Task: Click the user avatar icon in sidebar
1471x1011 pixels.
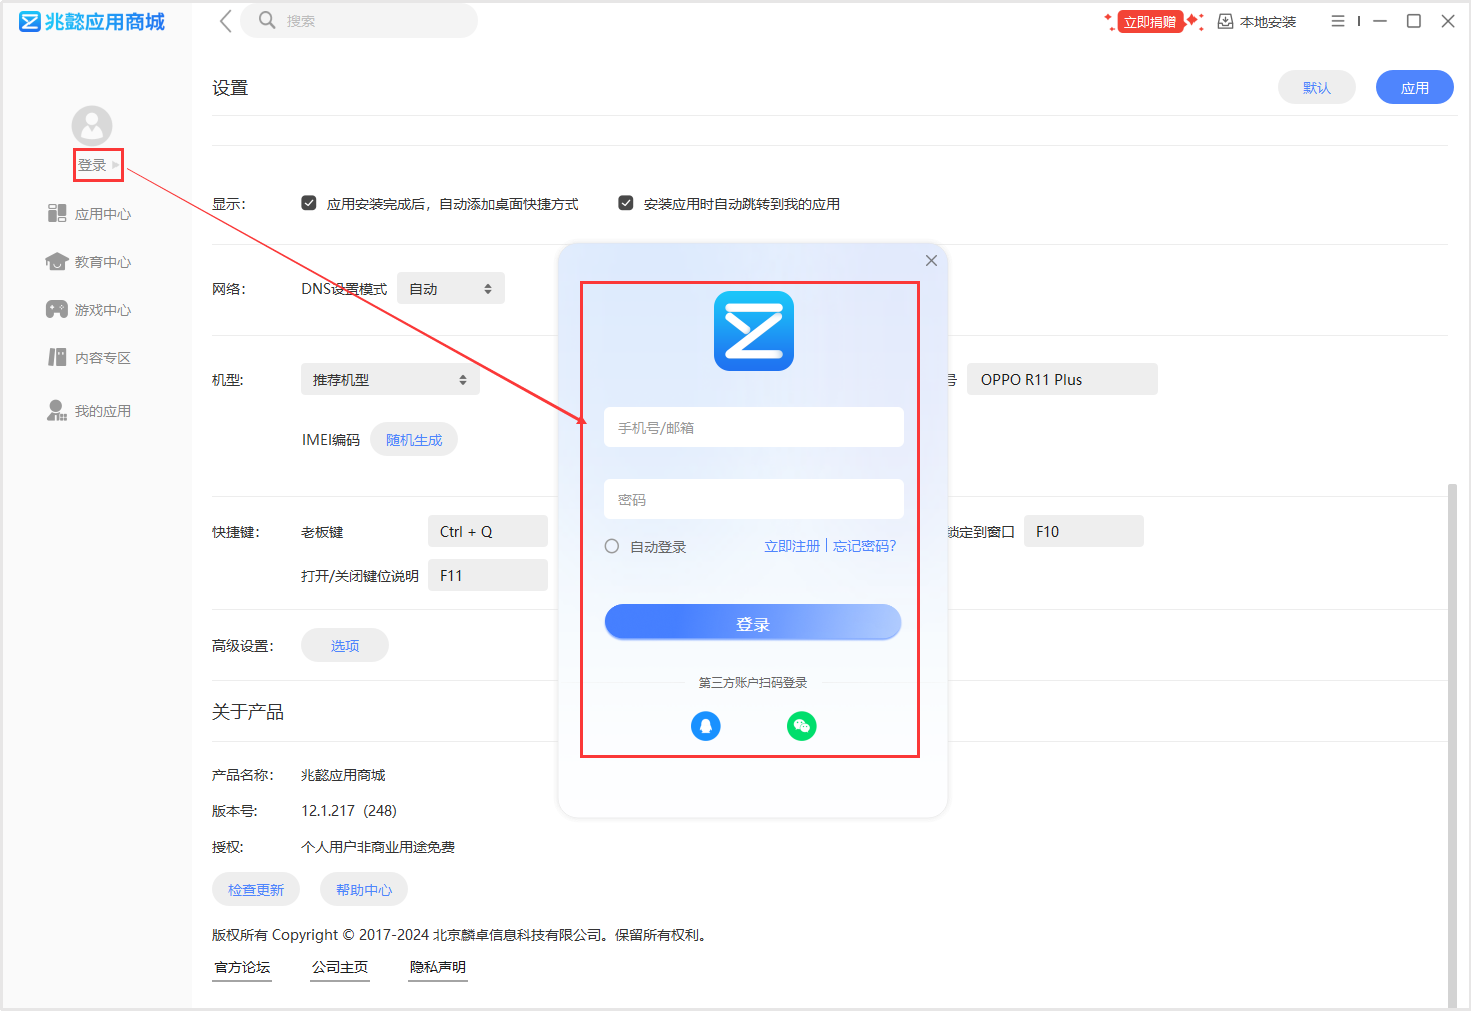Action: click(x=92, y=126)
